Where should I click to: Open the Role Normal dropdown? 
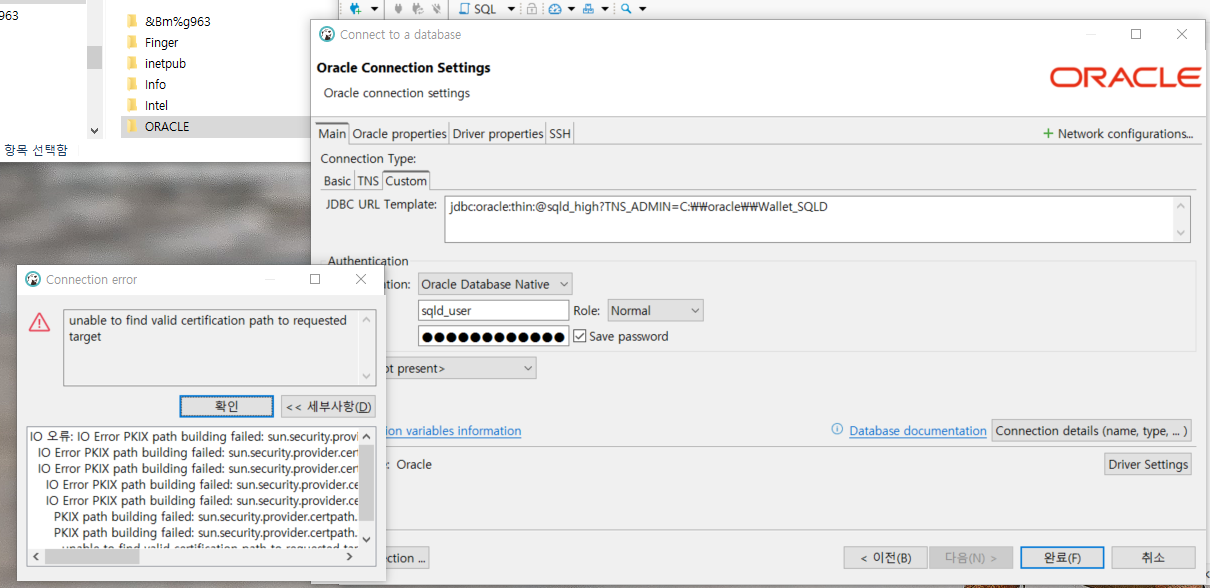[655, 311]
